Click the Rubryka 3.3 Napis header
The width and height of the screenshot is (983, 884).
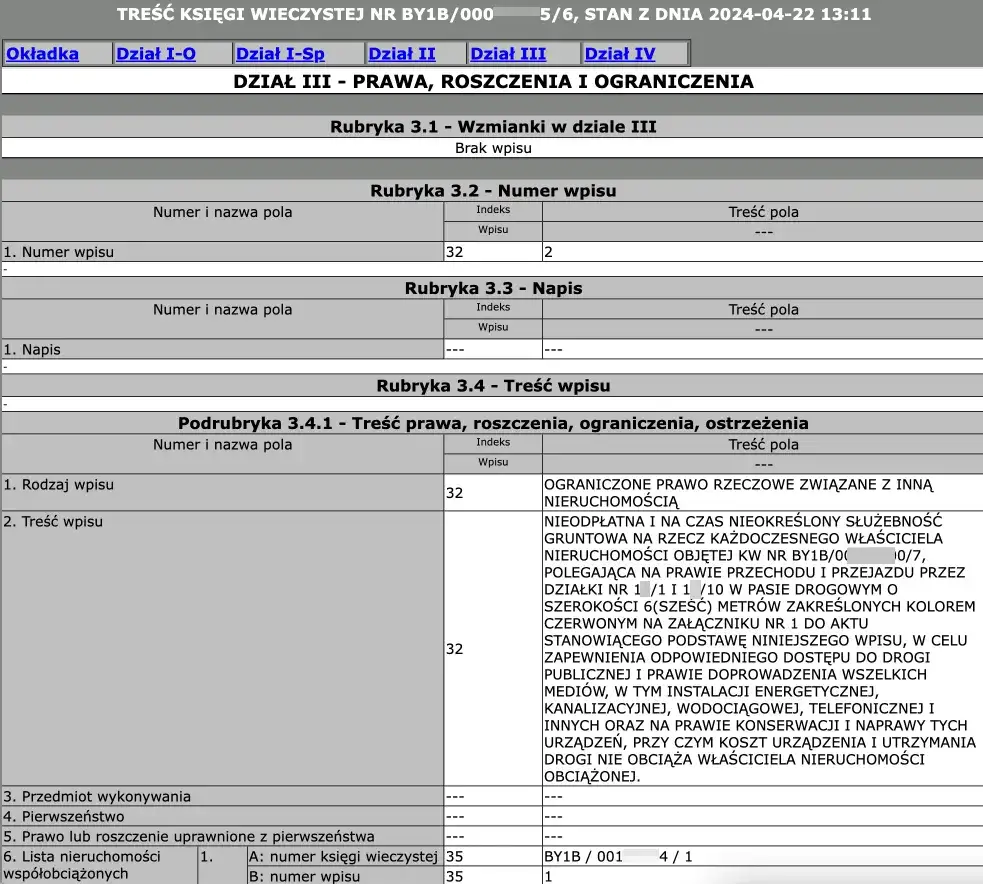click(493, 288)
